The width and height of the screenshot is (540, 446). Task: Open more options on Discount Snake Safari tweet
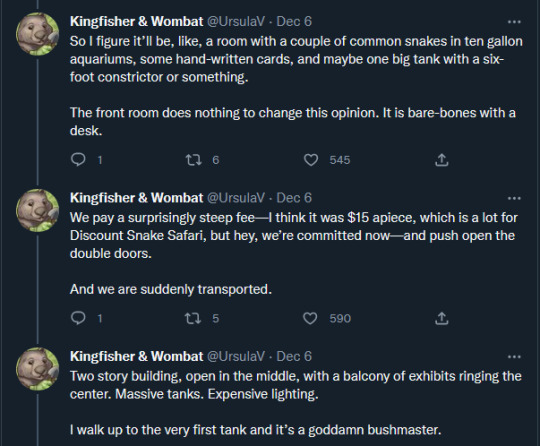click(x=514, y=198)
